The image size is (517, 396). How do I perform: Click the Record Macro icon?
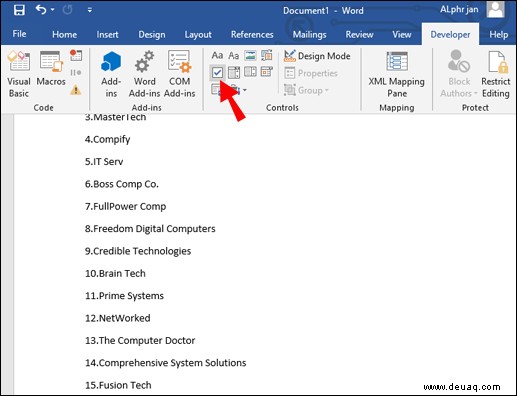76,55
